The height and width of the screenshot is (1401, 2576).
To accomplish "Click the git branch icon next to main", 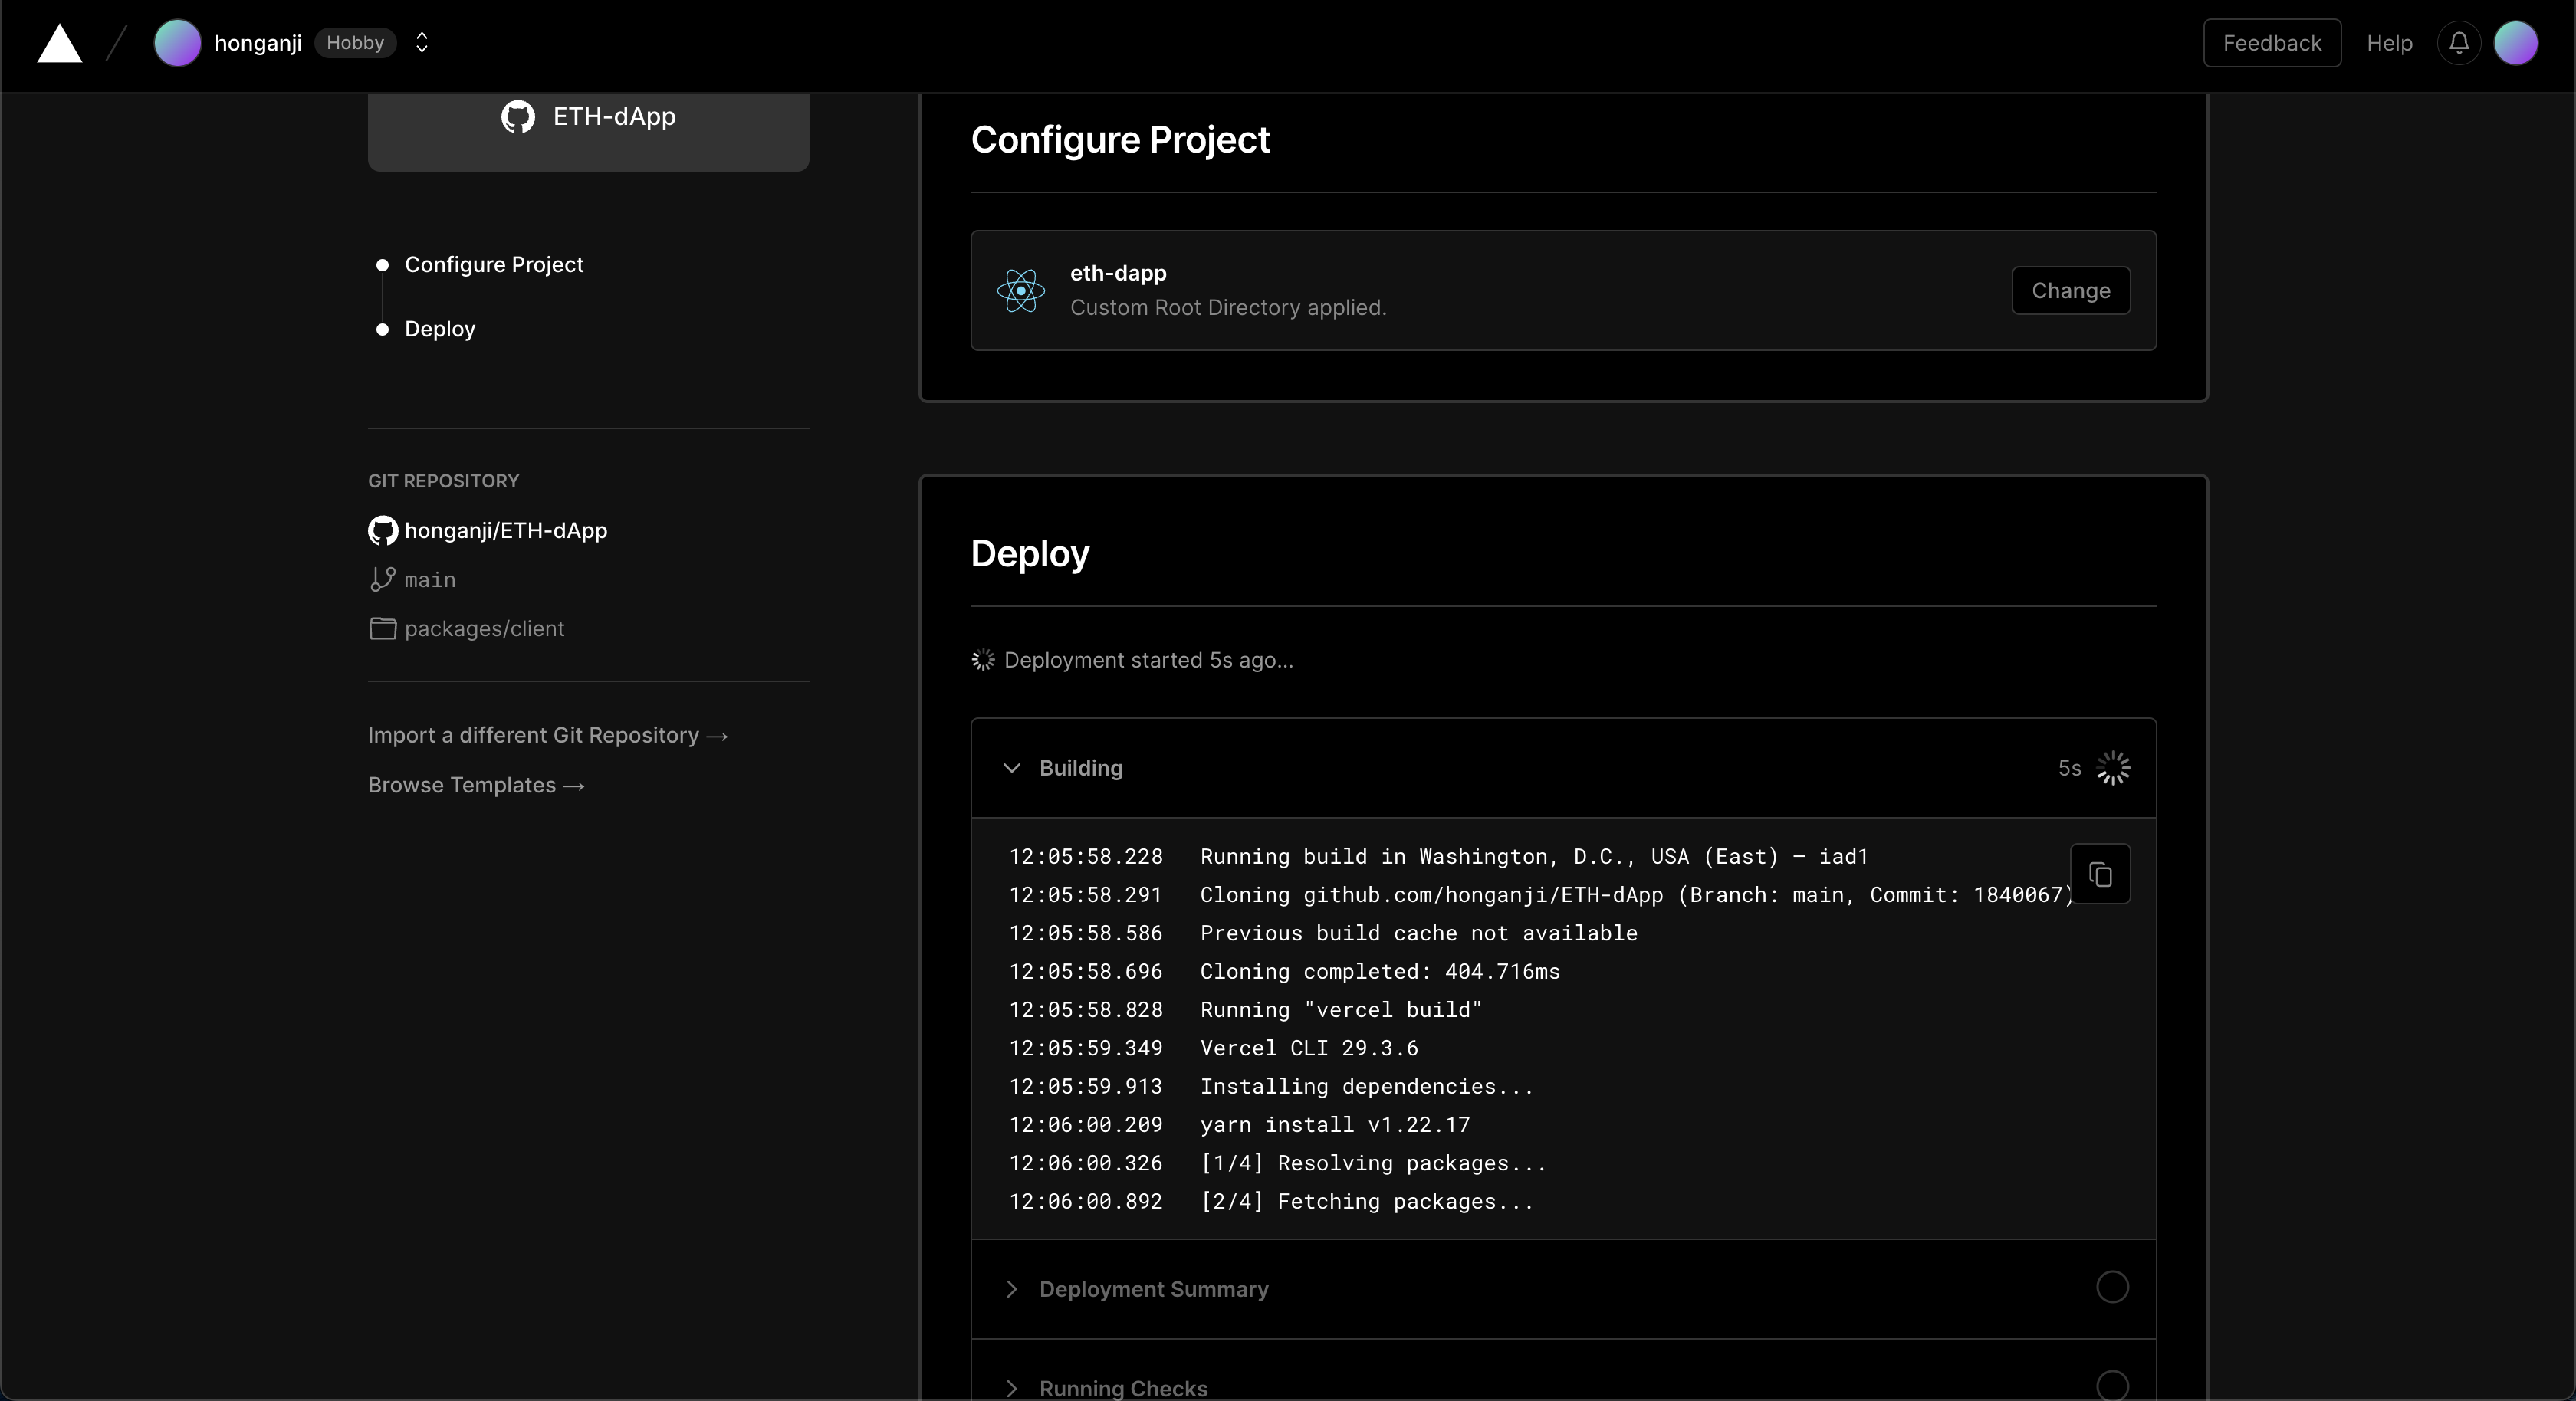I will click(x=382, y=579).
